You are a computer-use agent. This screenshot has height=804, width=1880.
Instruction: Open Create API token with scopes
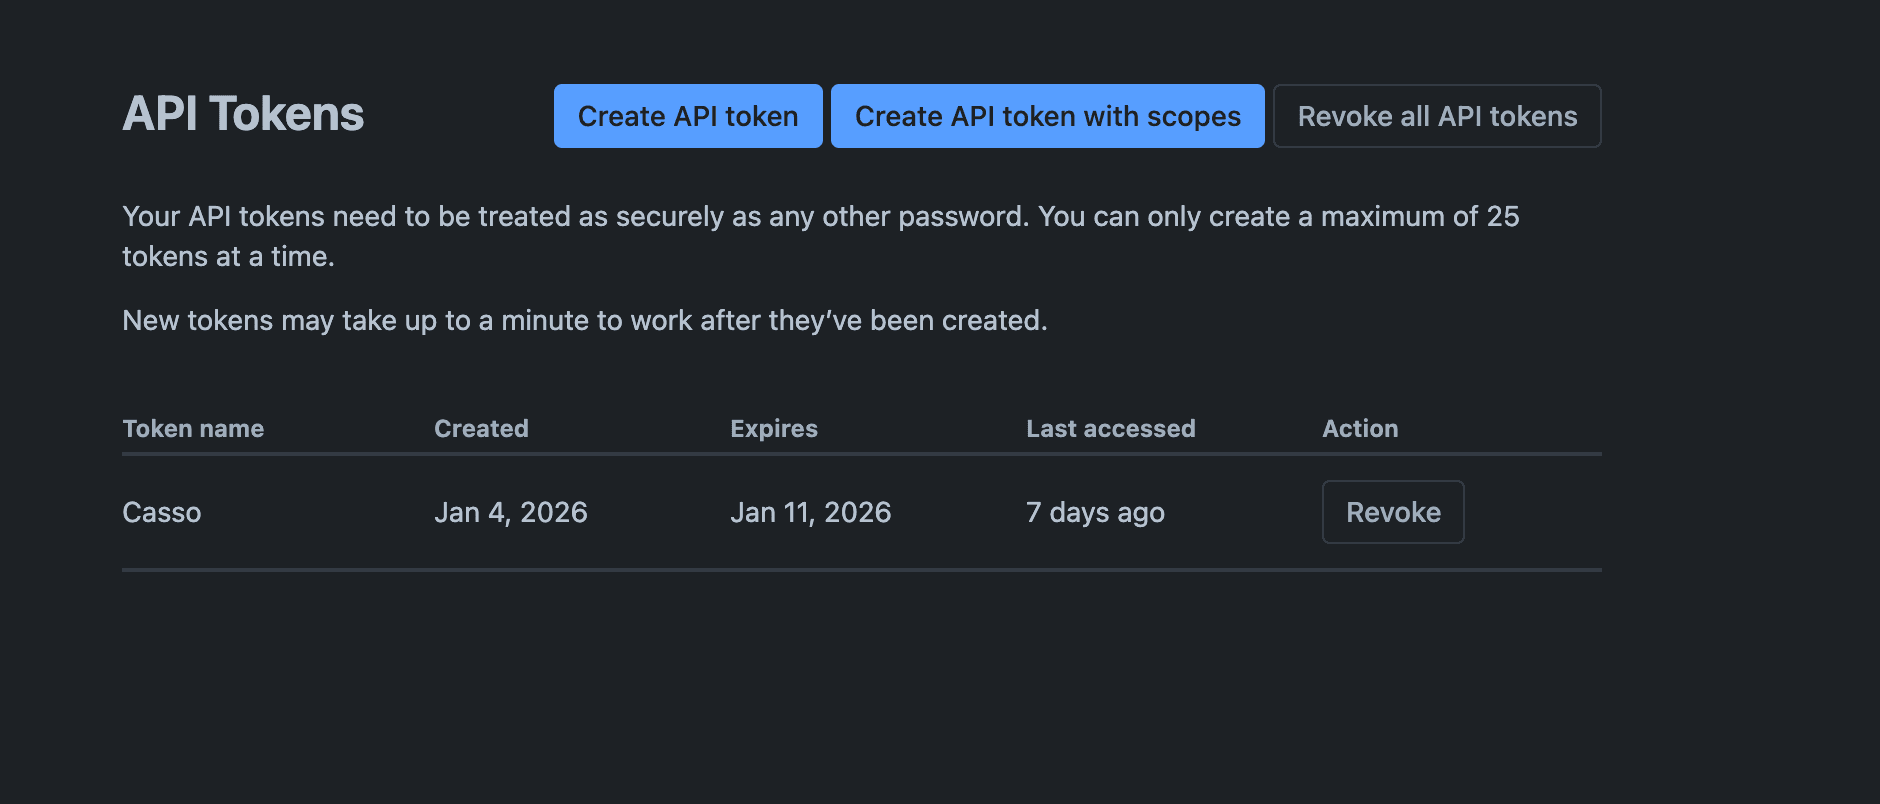pos(1046,115)
